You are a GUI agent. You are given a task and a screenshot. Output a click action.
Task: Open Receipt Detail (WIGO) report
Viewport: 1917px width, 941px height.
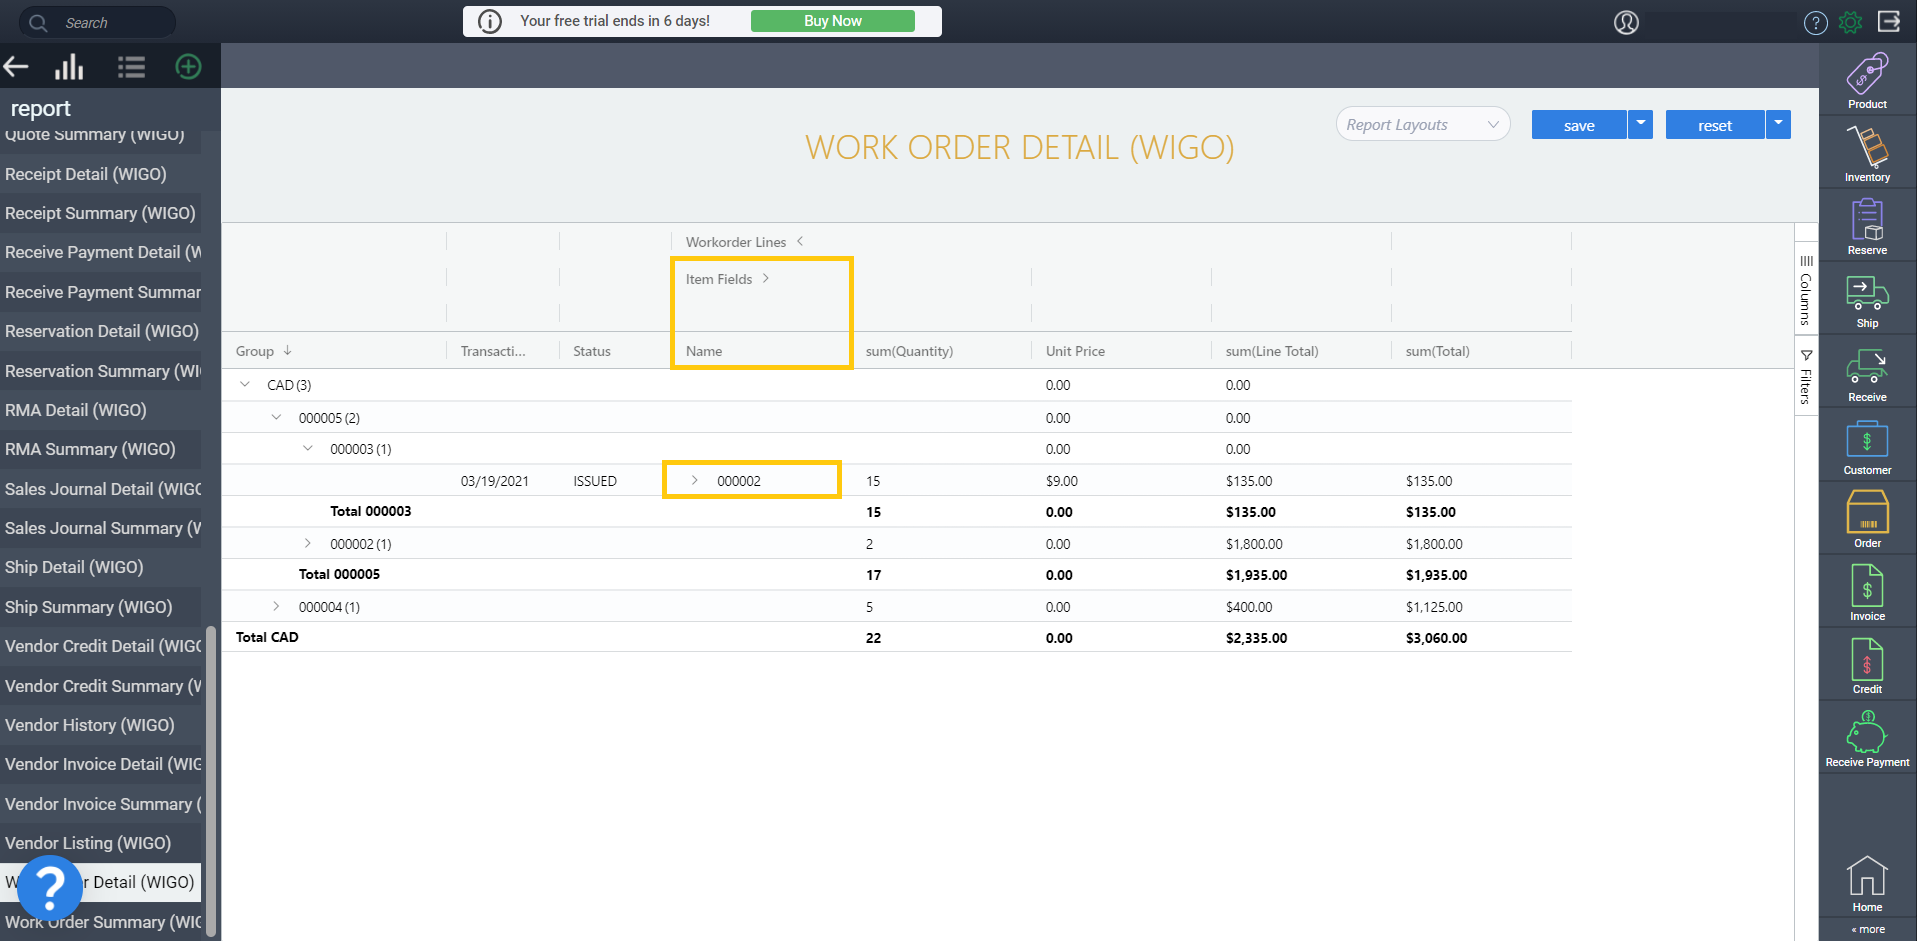(100, 174)
